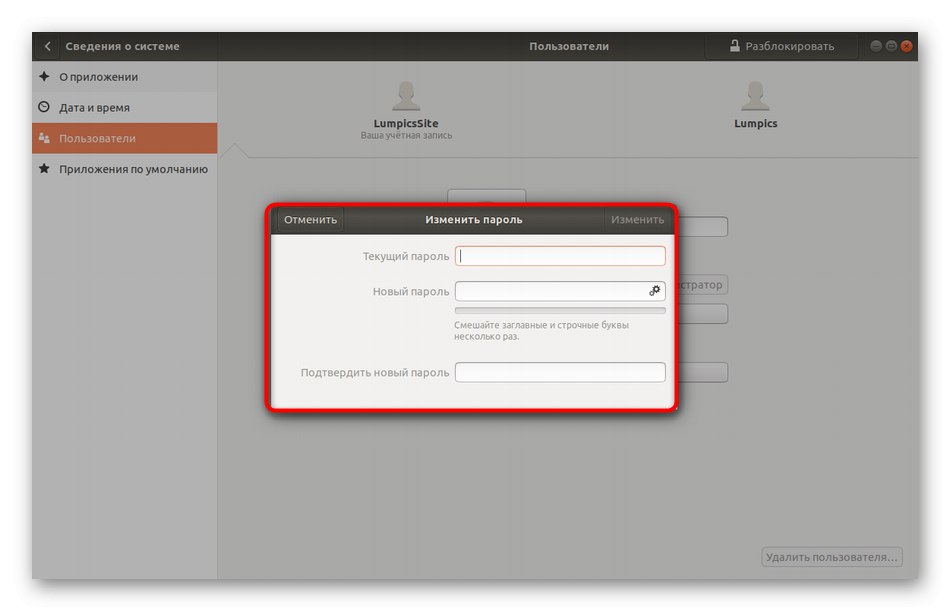Viewport: 950px width, 611px height.
Task: Click the window maximize button
Action: [891, 46]
